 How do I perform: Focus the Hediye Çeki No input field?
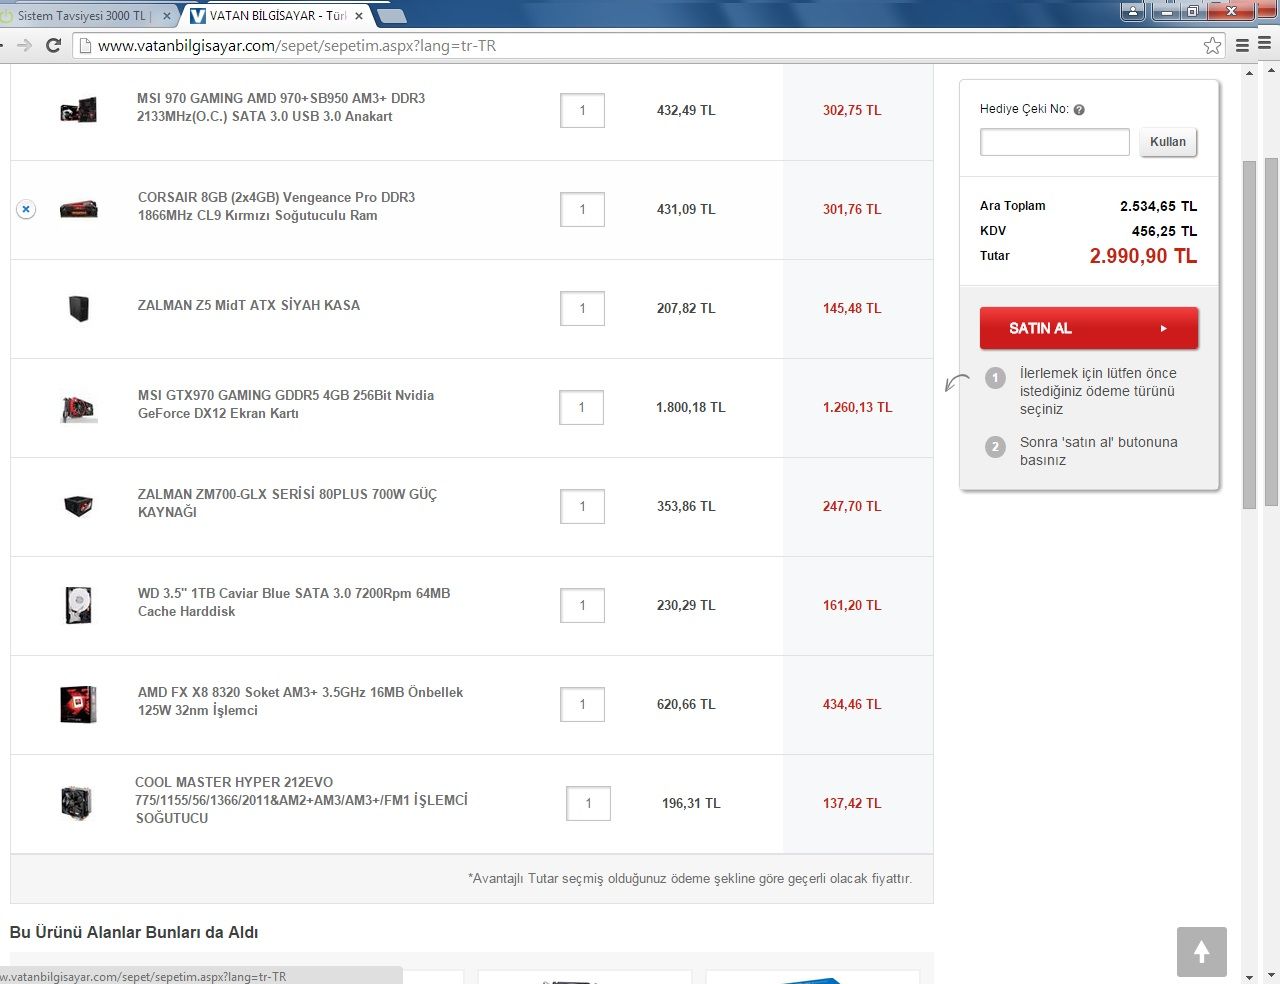(1055, 142)
